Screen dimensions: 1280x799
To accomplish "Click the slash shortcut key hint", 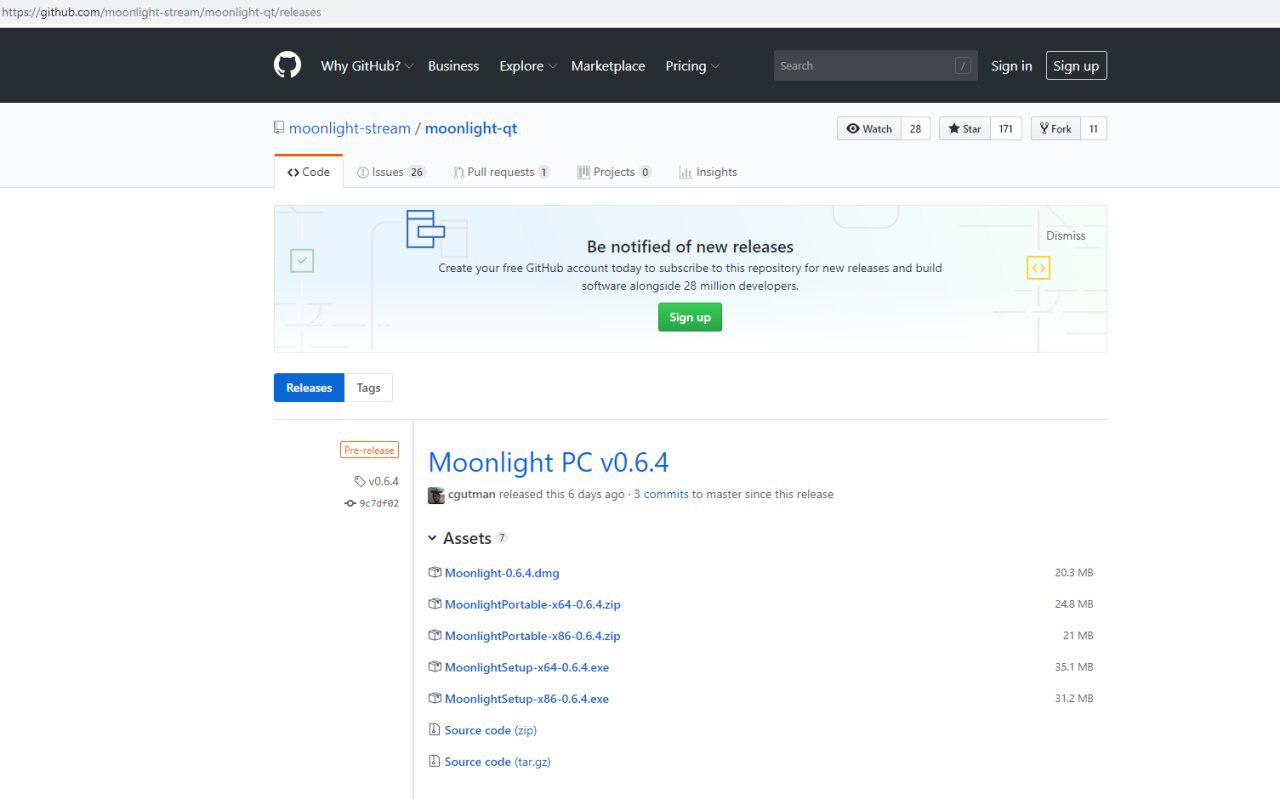I will (962, 66).
